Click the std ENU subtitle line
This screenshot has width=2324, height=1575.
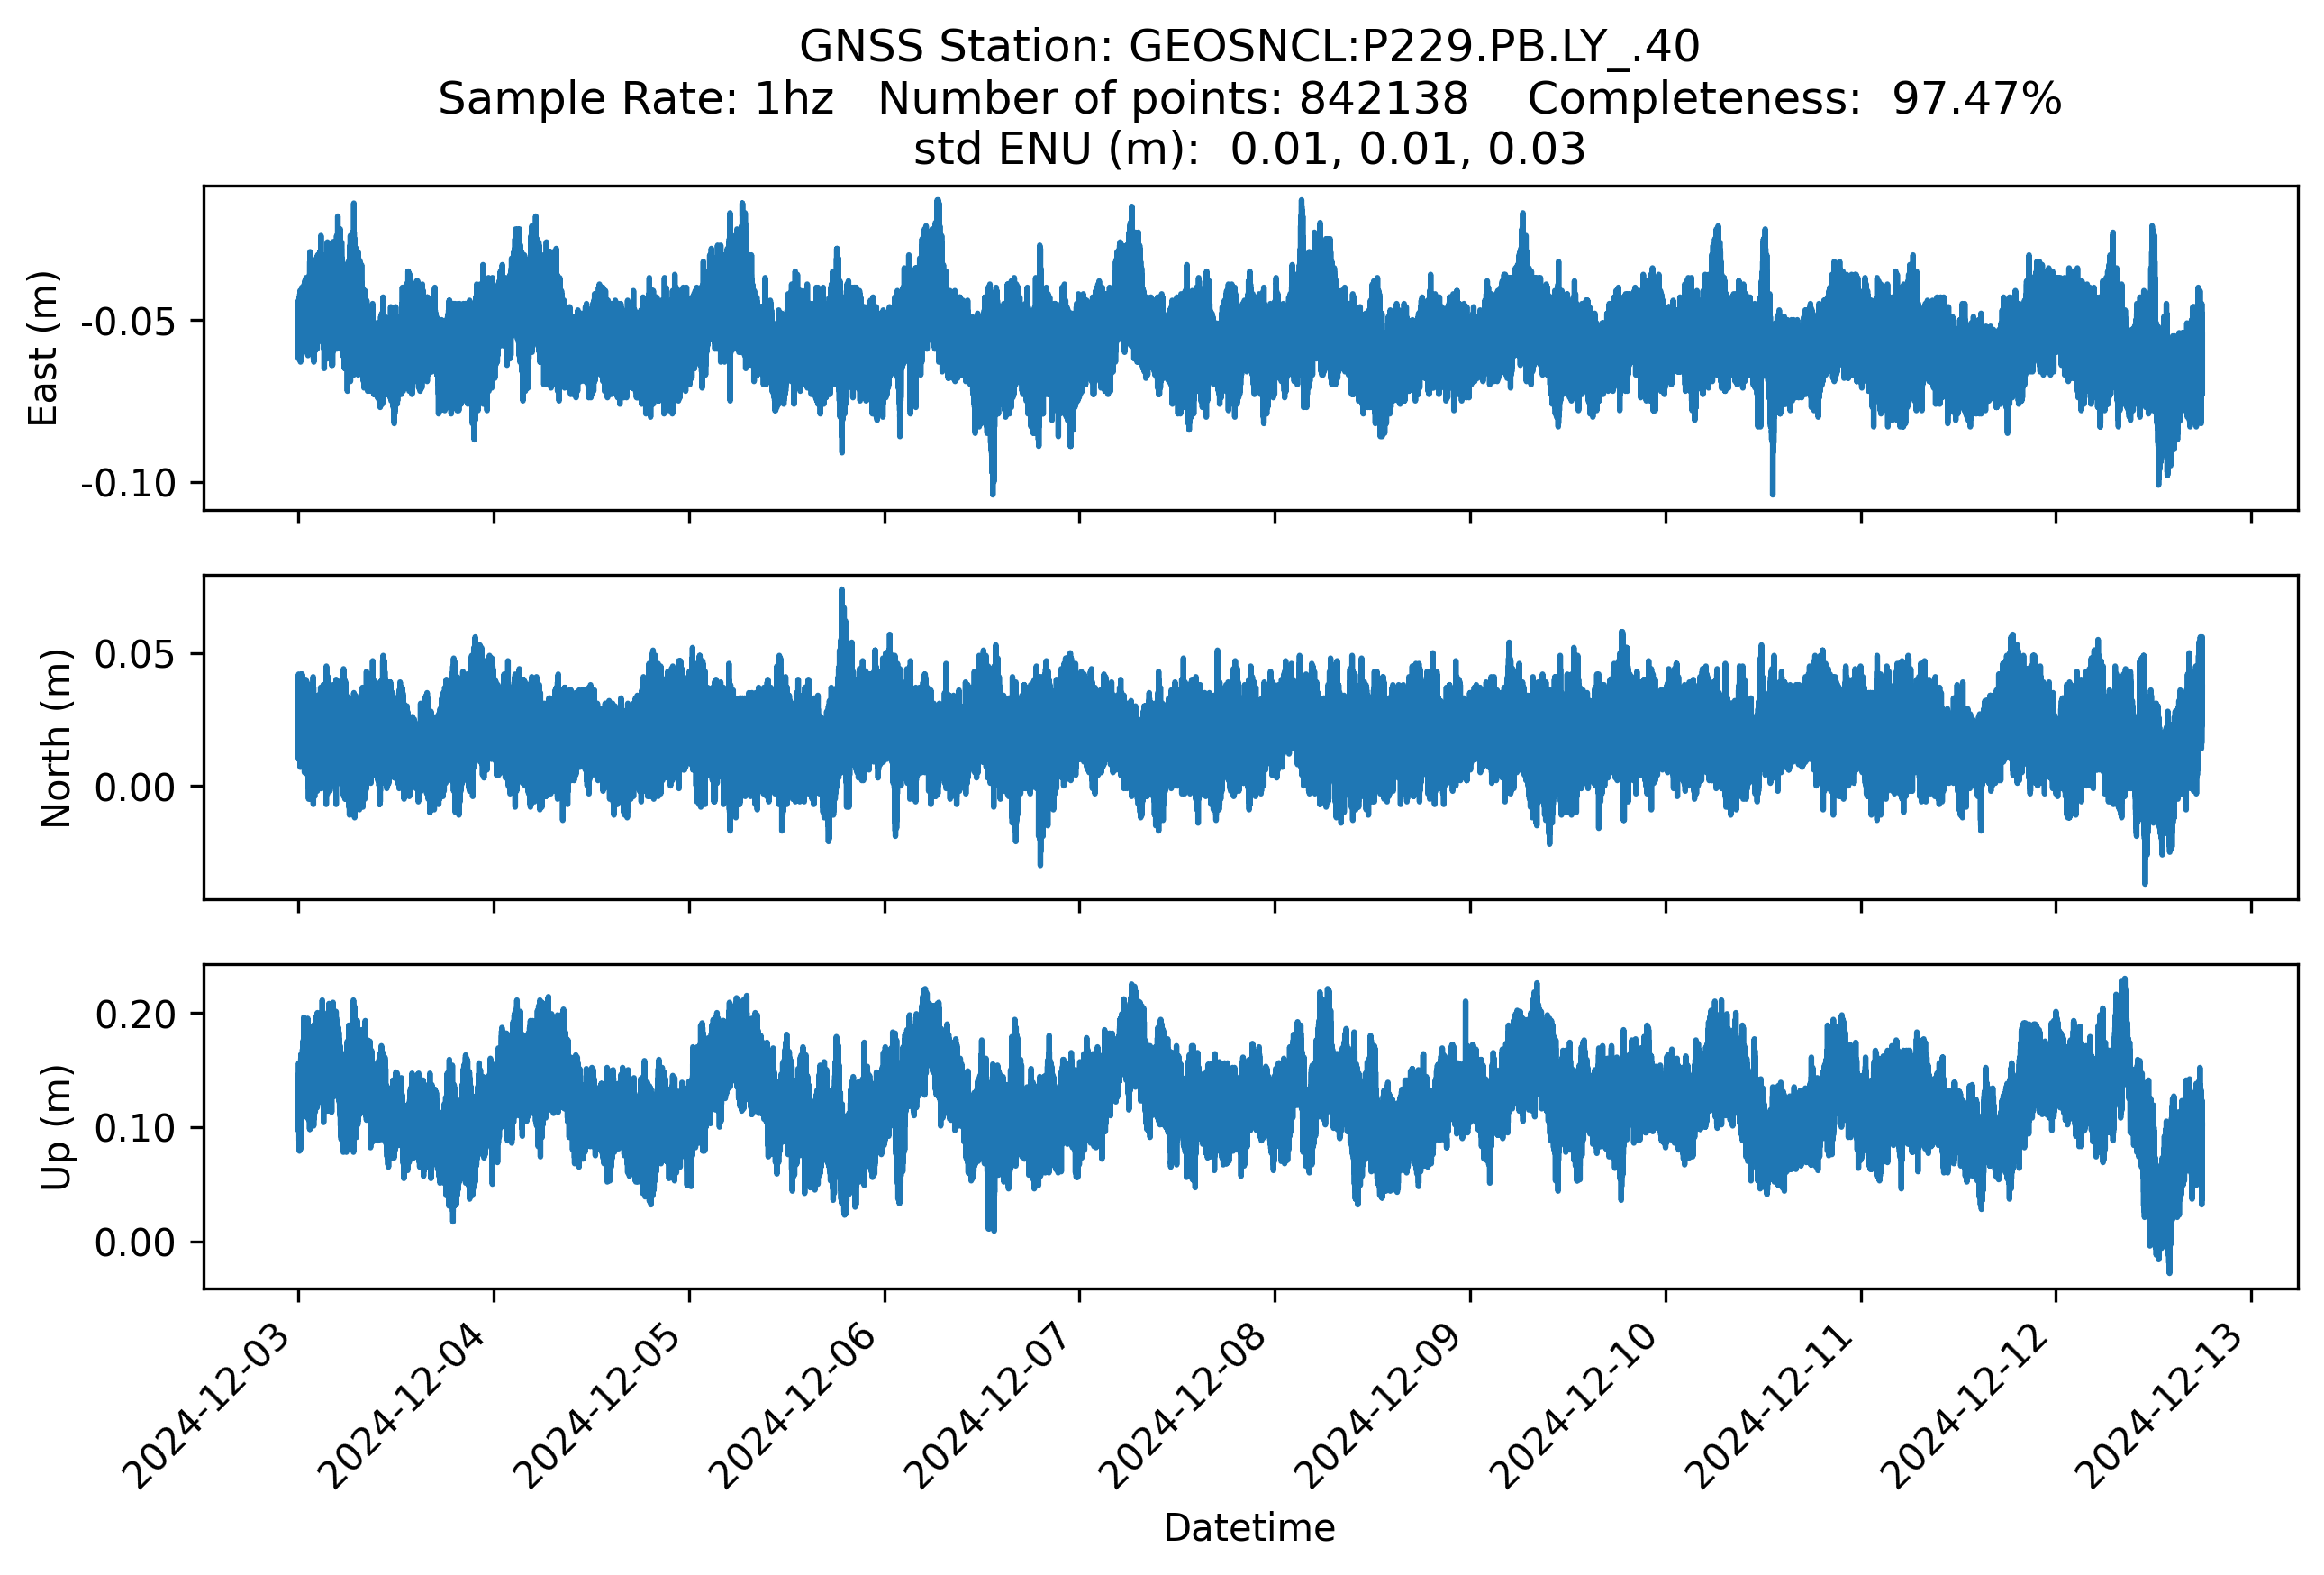click(x=1249, y=150)
